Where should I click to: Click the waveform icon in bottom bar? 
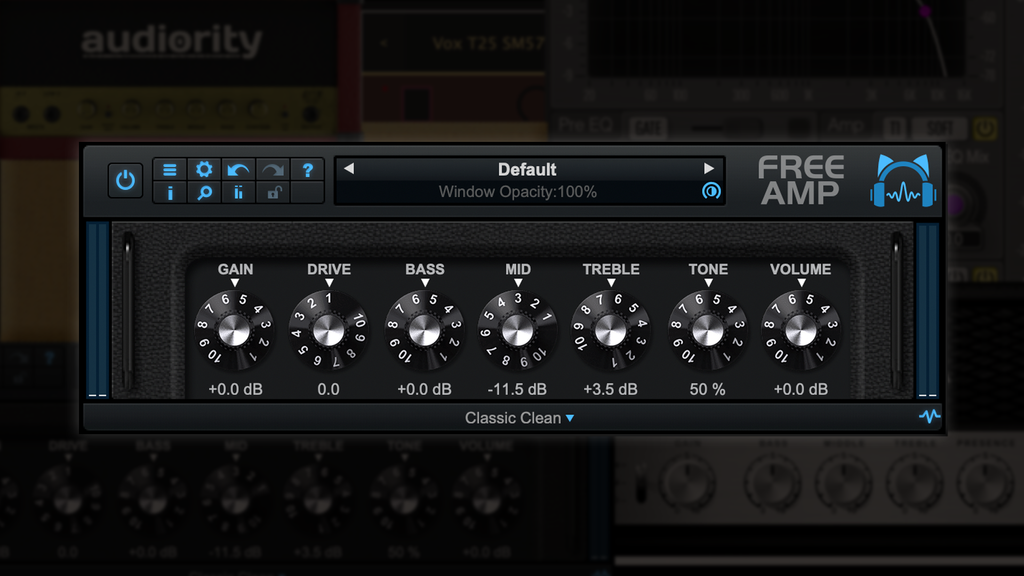click(x=929, y=416)
